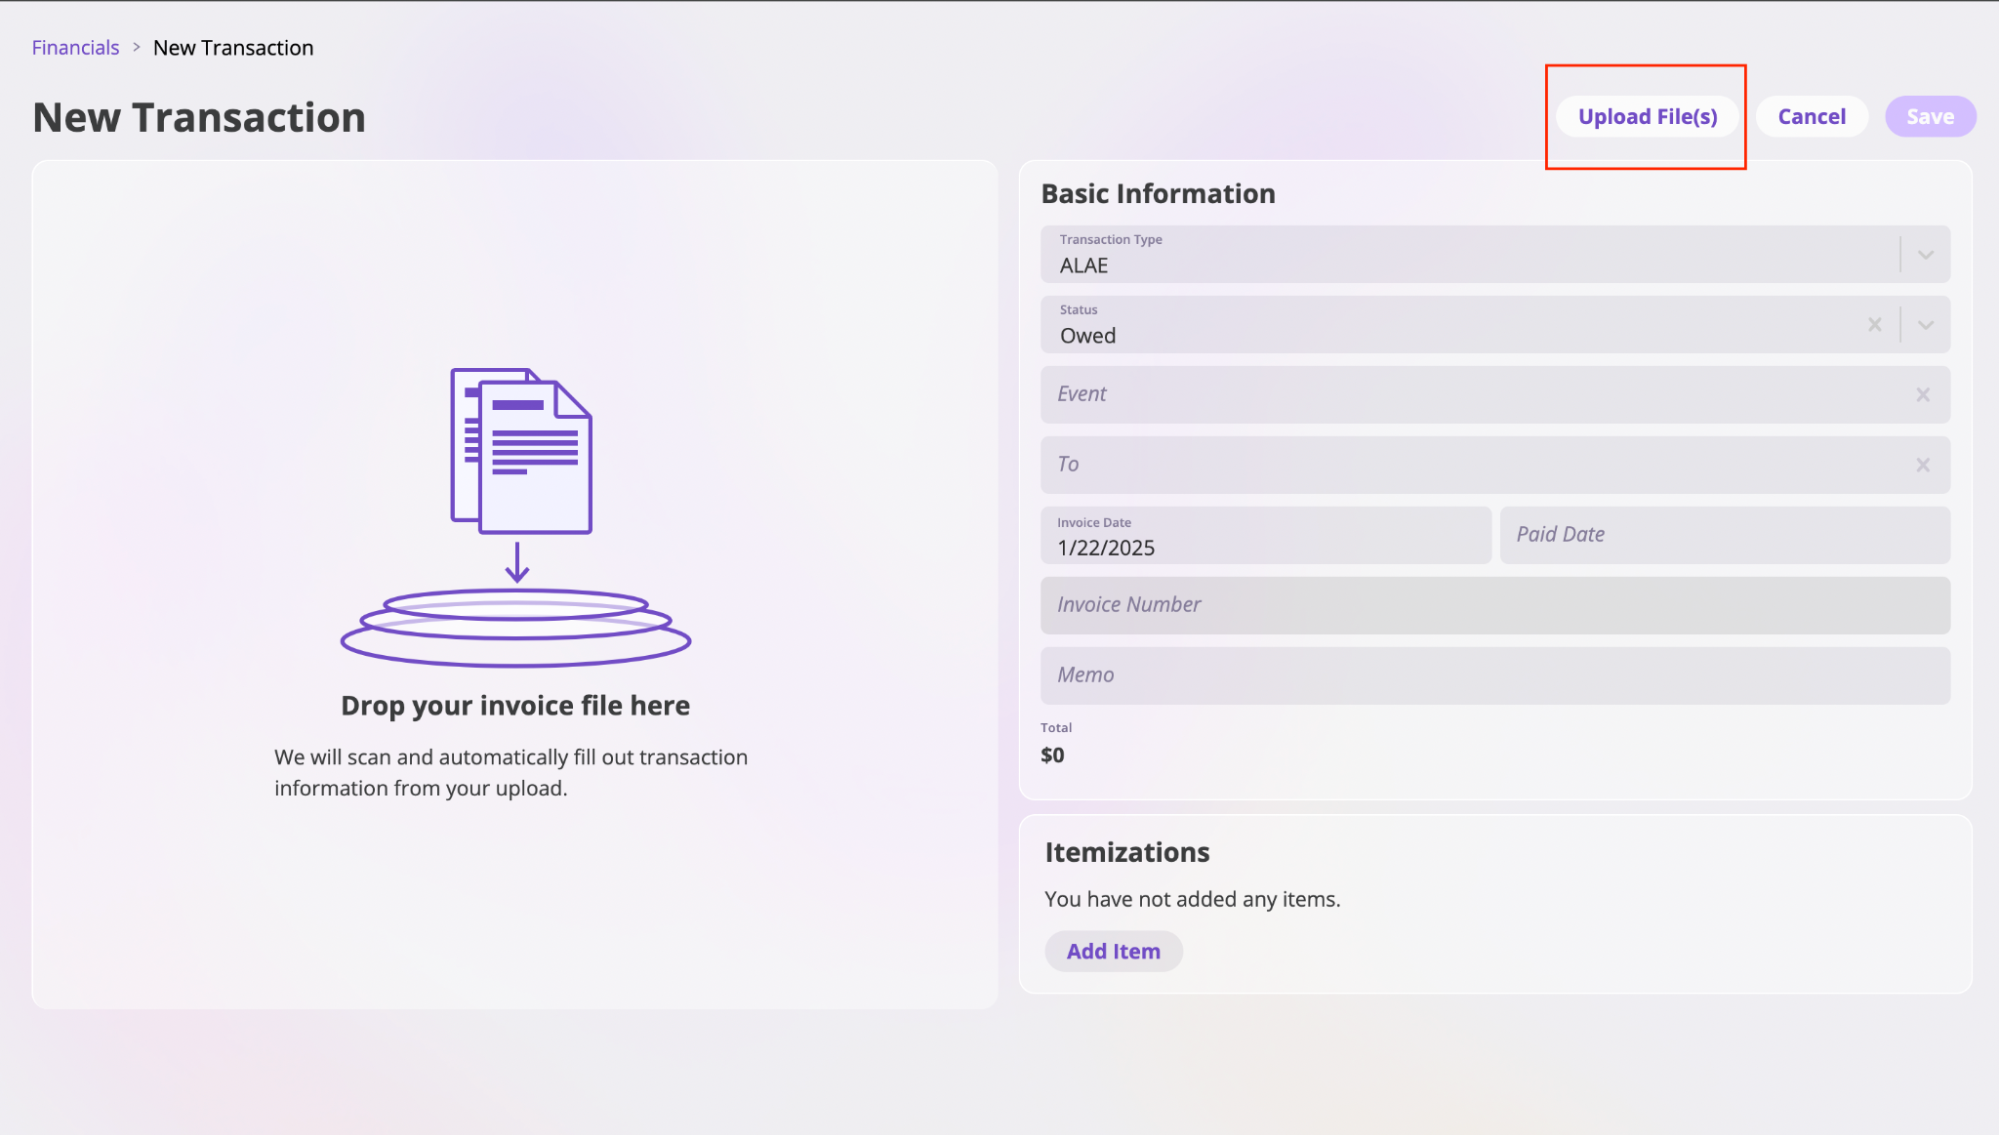This screenshot has width=1999, height=1136.
Task: Clear the To field using X icon
Action: [x=1922, y=465]
